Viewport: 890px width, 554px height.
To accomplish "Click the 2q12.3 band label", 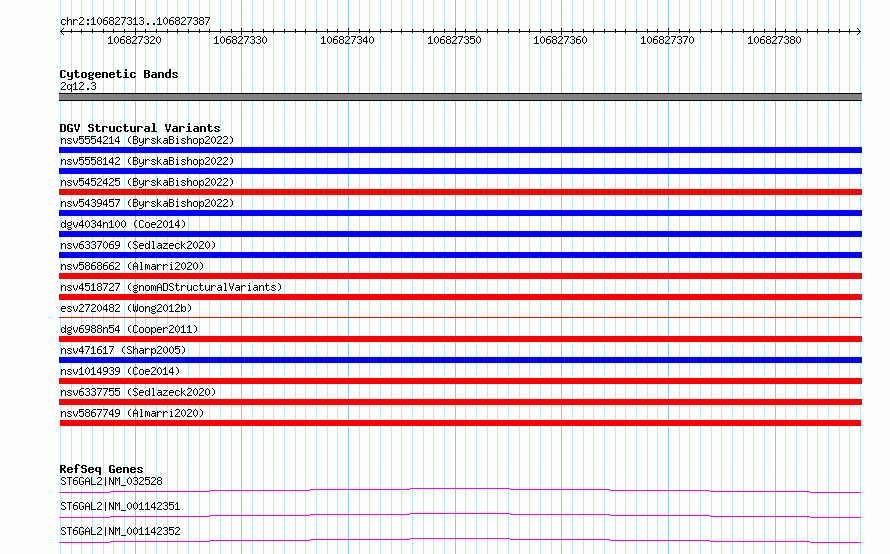I will 78,86.
